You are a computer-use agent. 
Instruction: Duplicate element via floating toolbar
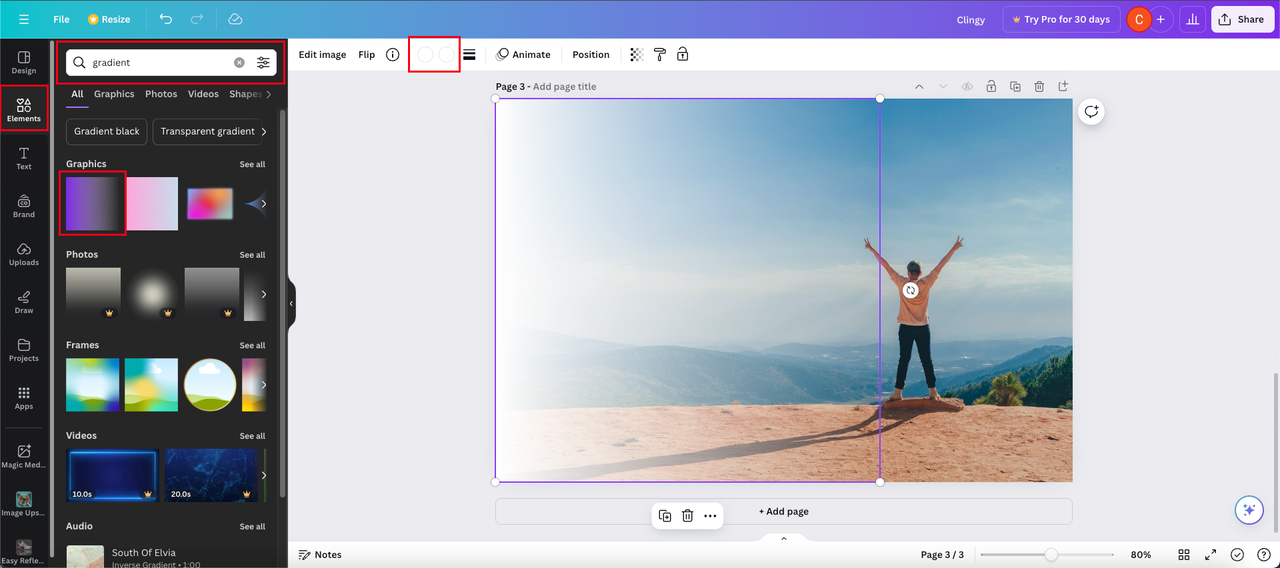[x=665, y=516]
